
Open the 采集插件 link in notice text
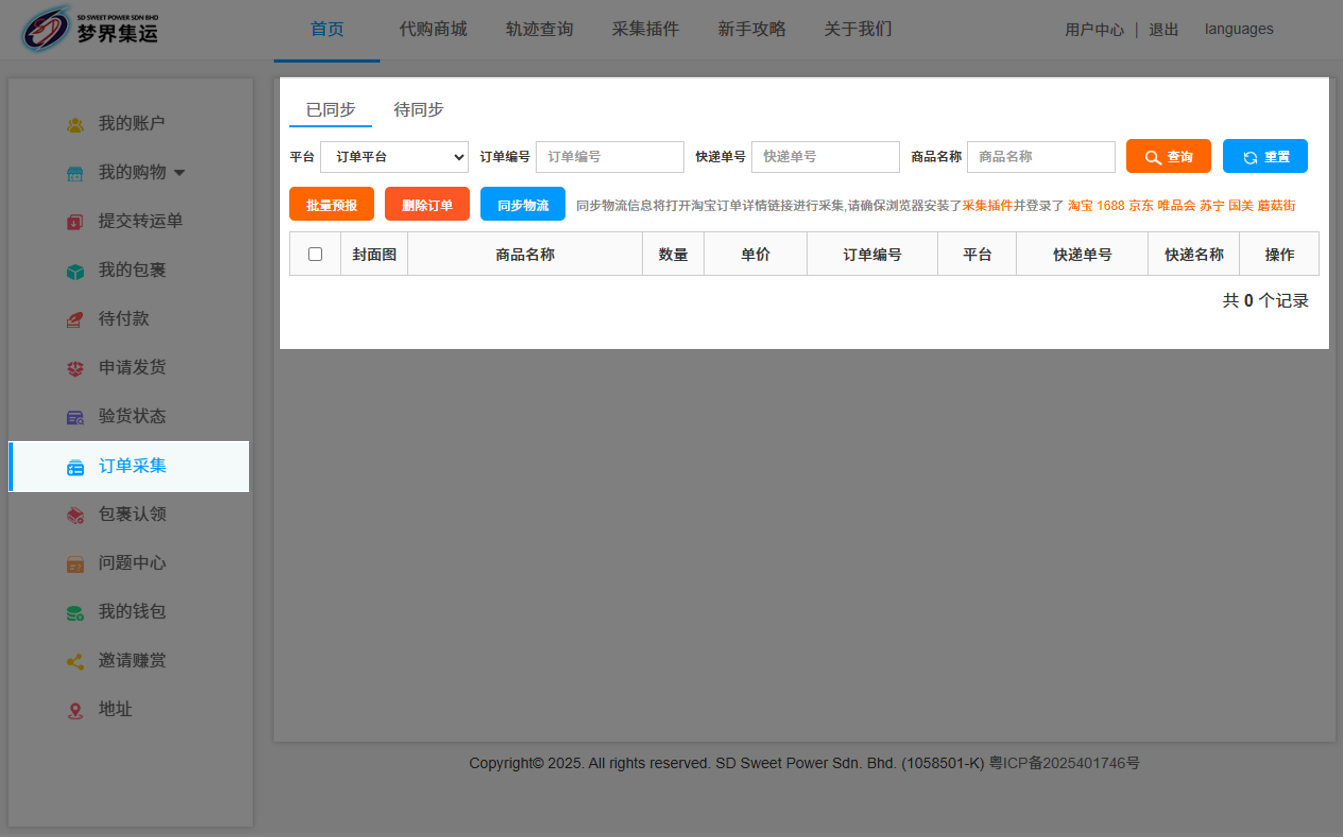pyautogui.click(x=987, y=205)
